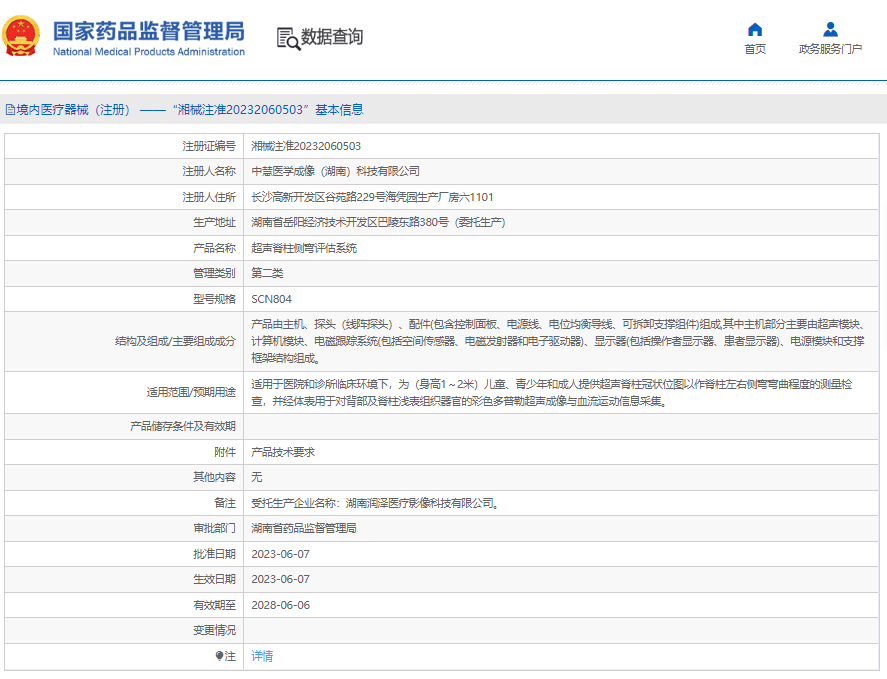Click the 变更情况 row label
This screenshot has width=887, height=679.
pos(214,630)
